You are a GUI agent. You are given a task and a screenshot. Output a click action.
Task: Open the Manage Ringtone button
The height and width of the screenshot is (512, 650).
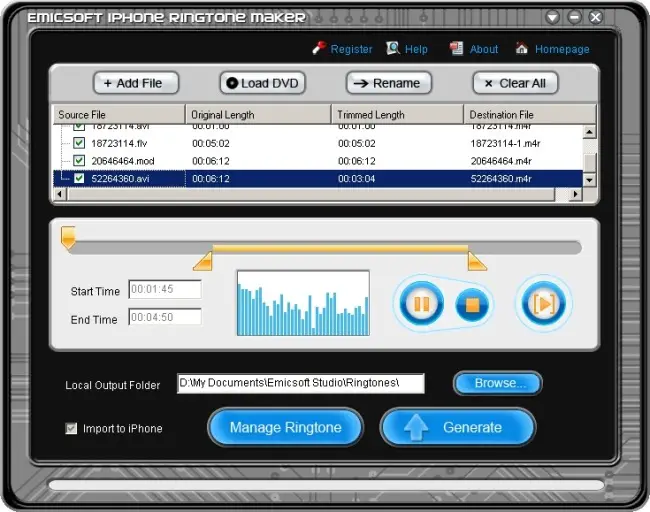click(286, 427)
